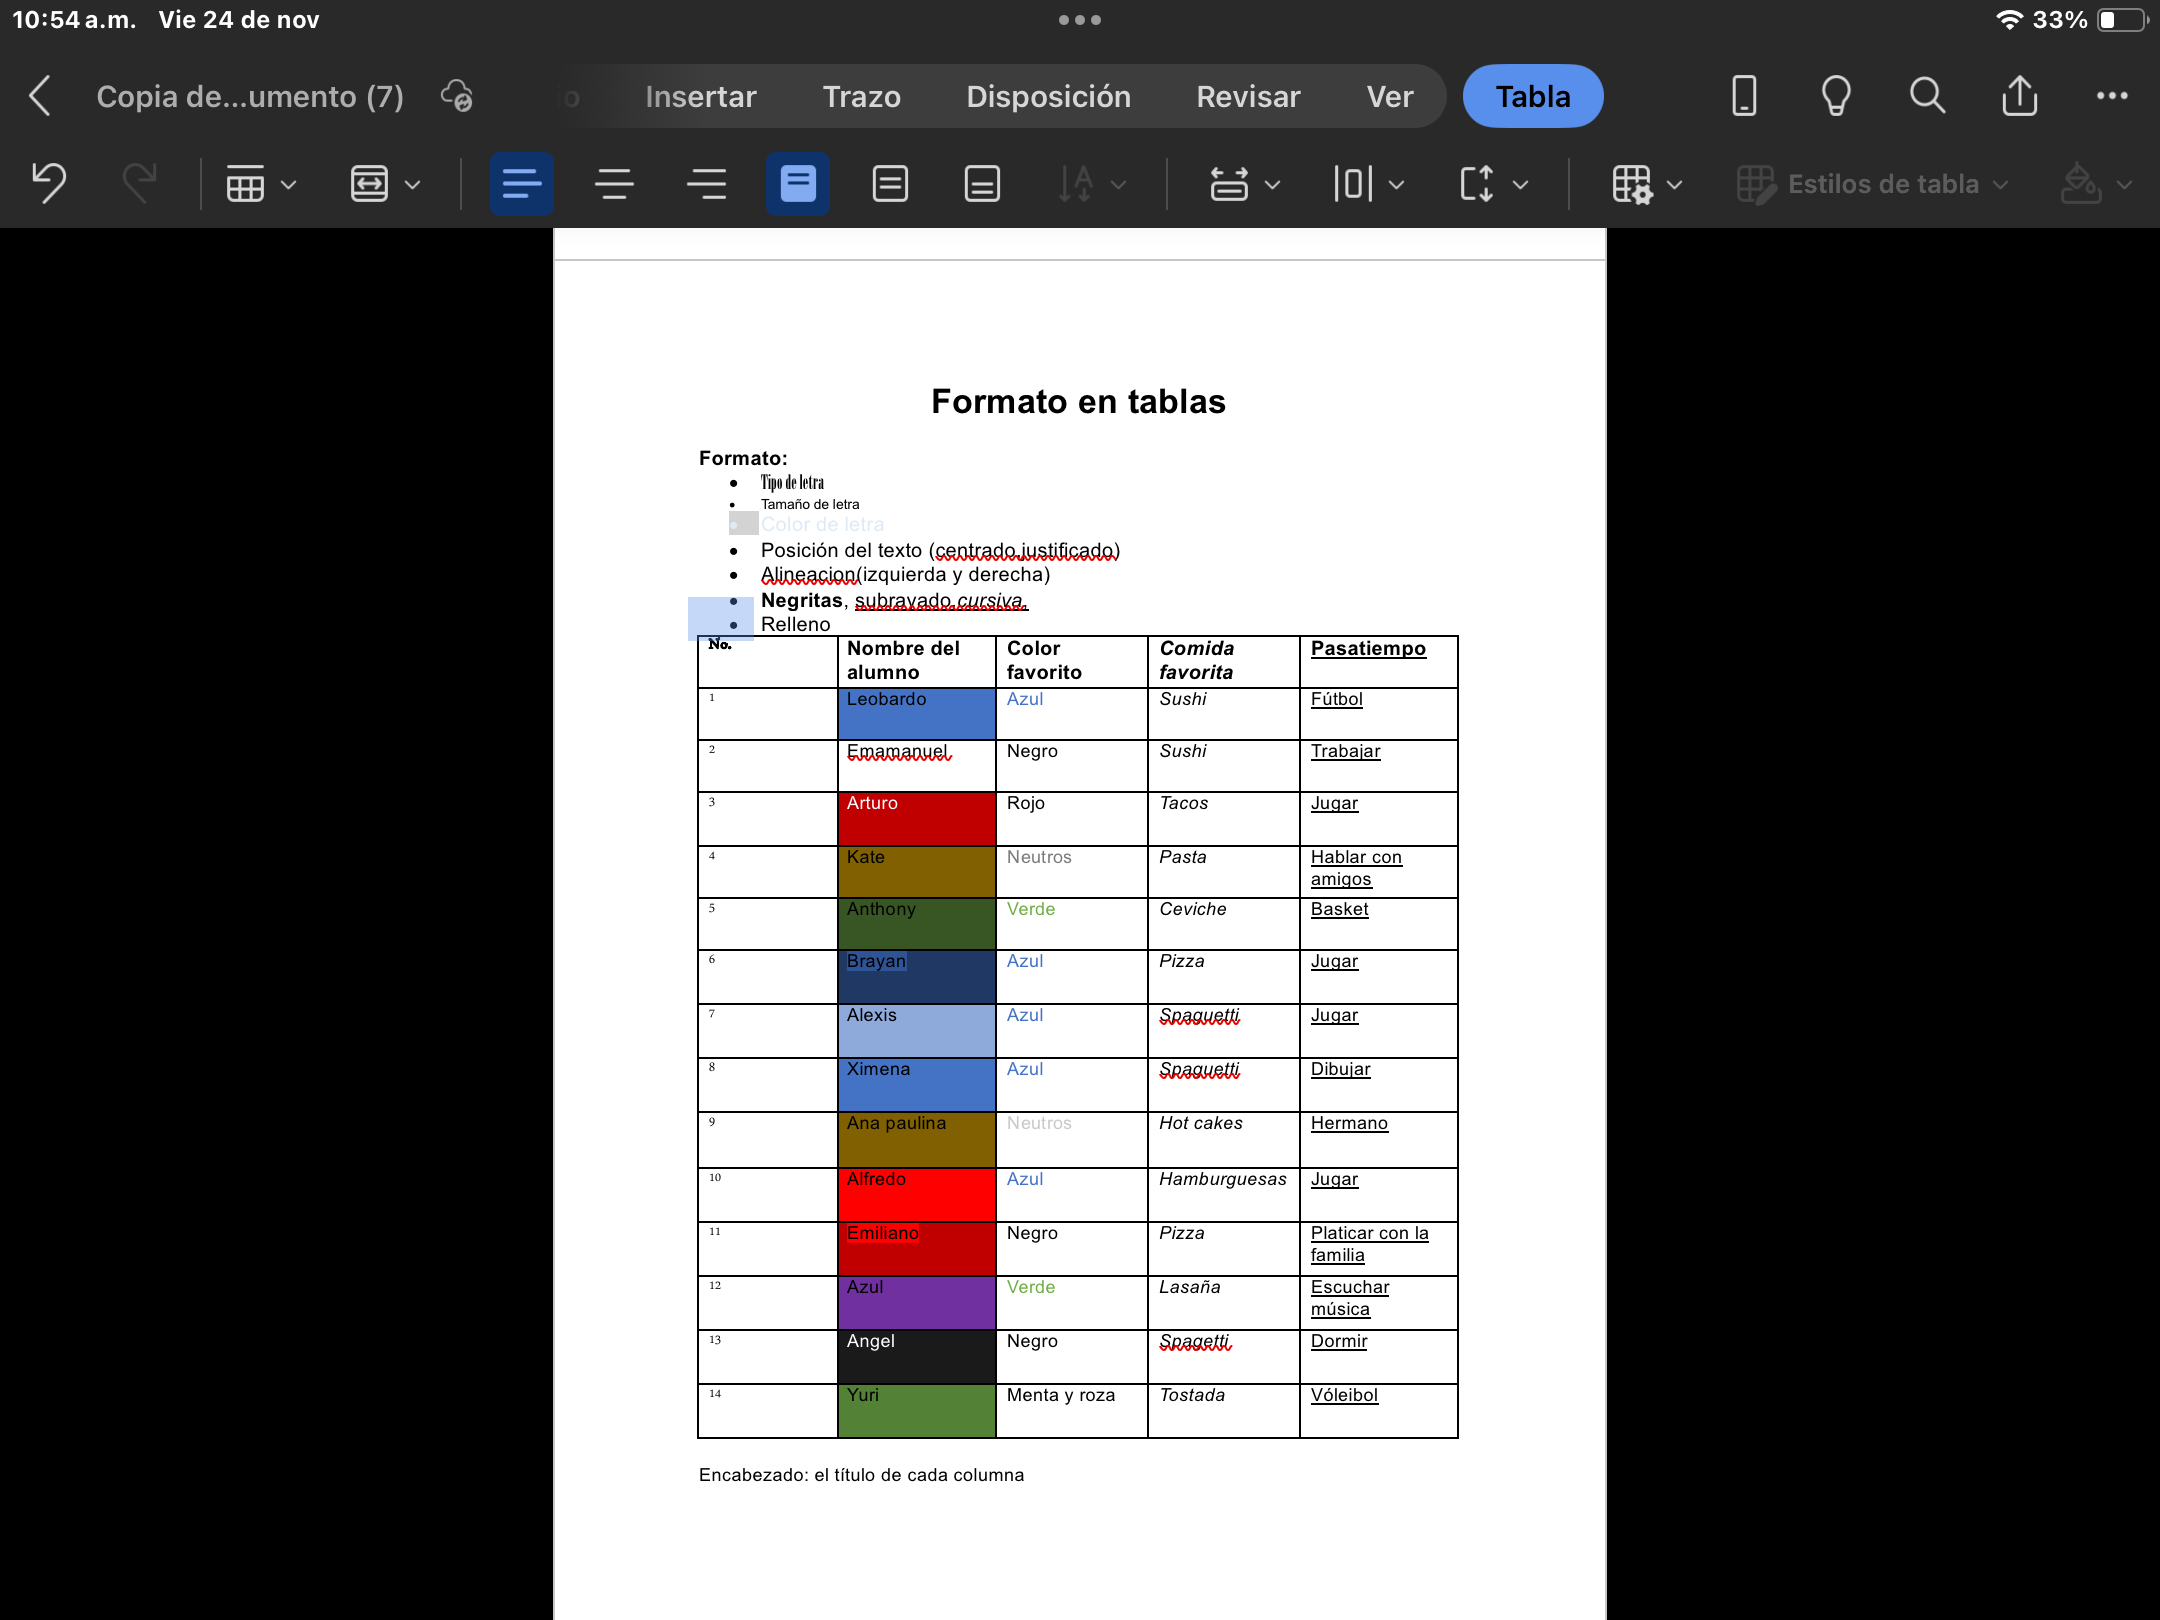Open the lightbulb Tell Me icon
The height and width of the screenshot is (1620, 2160).
1836,96
